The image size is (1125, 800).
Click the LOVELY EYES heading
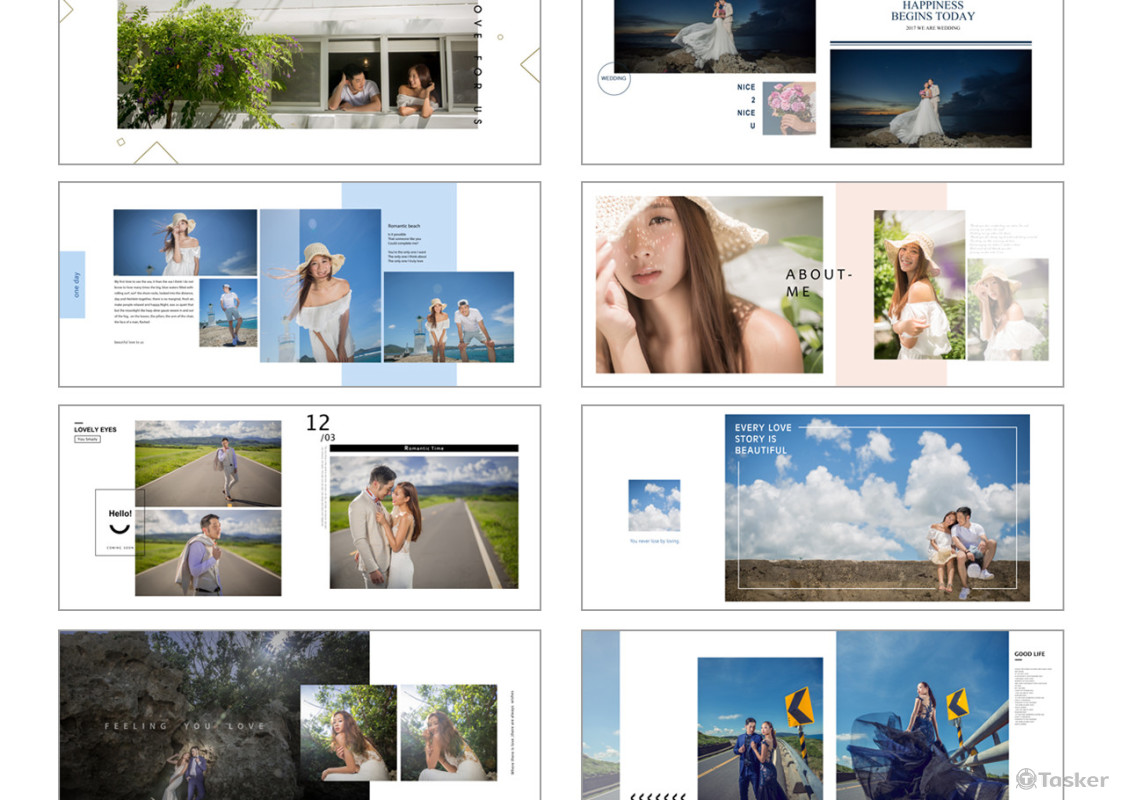pos(95,429)
